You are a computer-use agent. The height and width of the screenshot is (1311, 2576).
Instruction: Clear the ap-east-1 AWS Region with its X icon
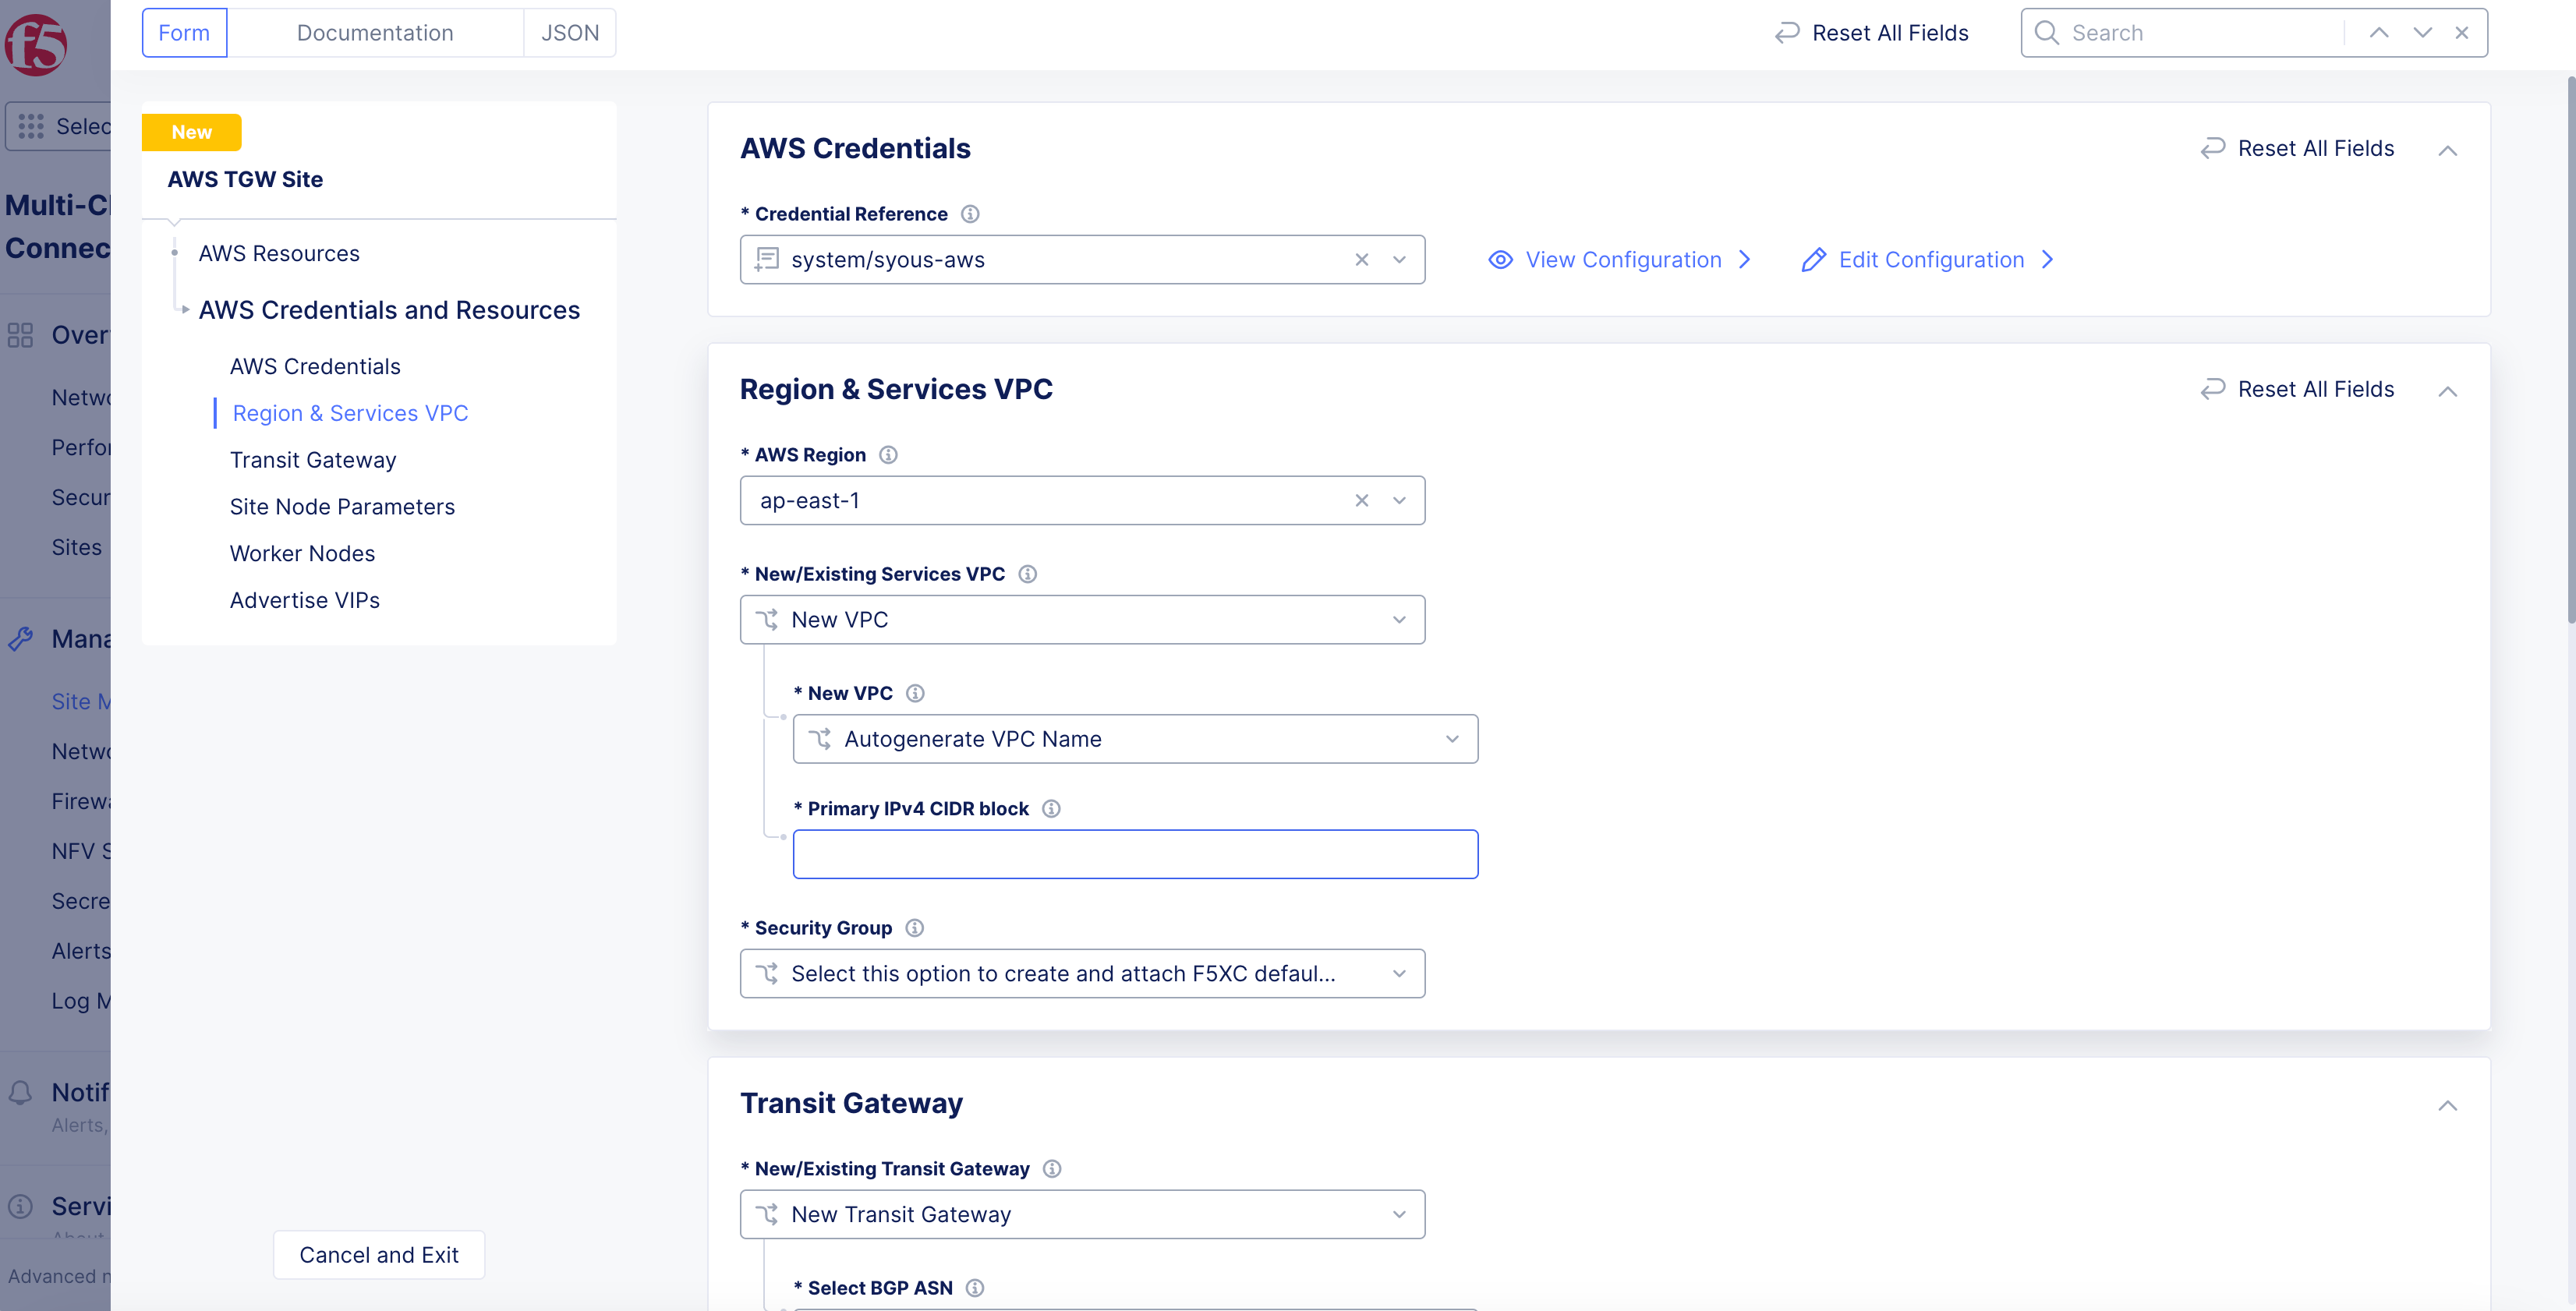(x=1361, y=500)
